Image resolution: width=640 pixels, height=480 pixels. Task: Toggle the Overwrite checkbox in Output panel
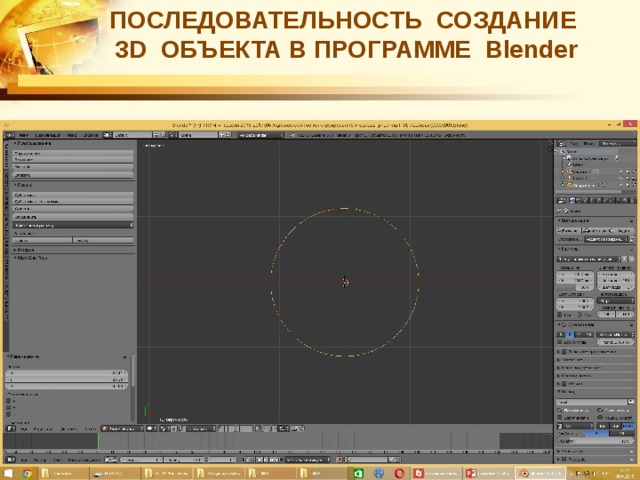click(560, 410)
